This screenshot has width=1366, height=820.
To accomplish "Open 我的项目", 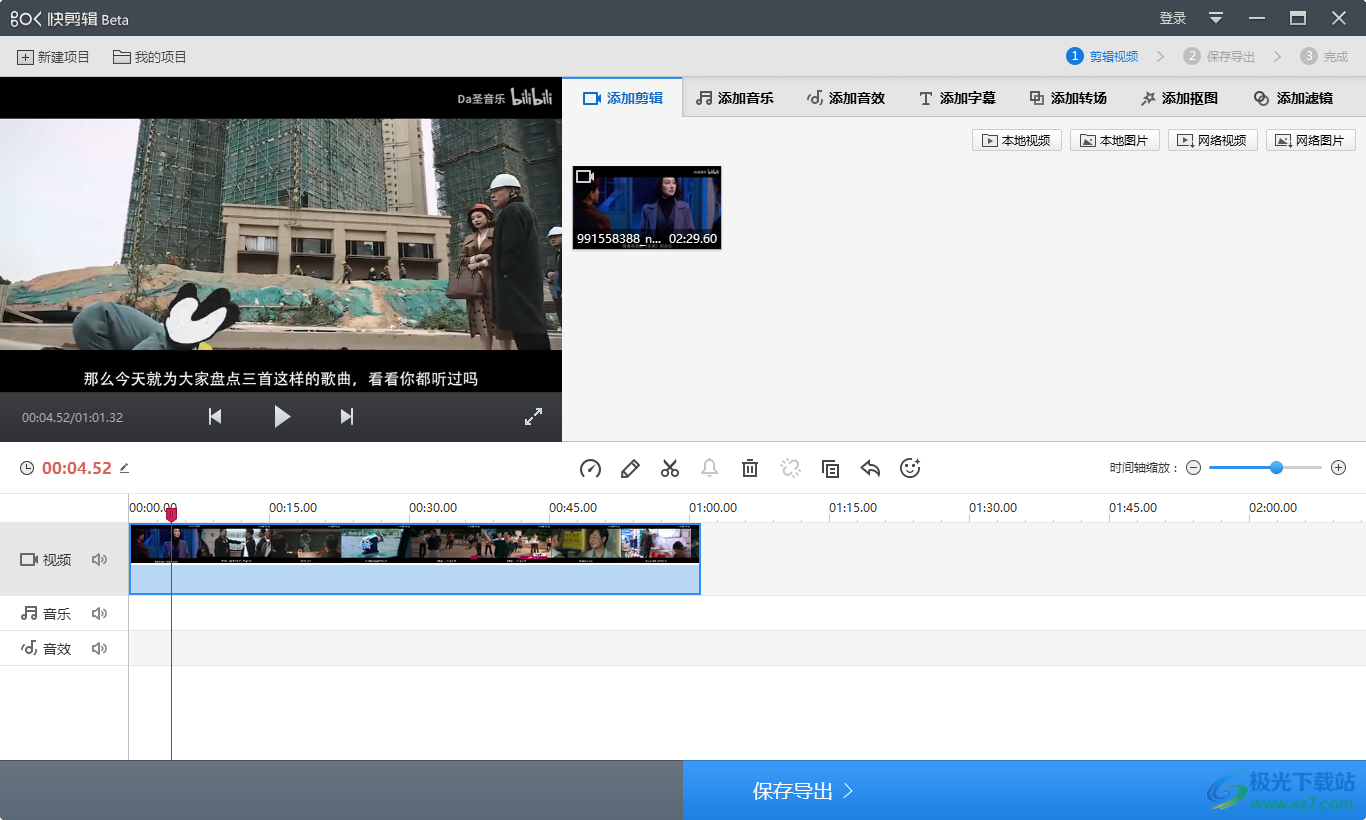I will (150, 57).
